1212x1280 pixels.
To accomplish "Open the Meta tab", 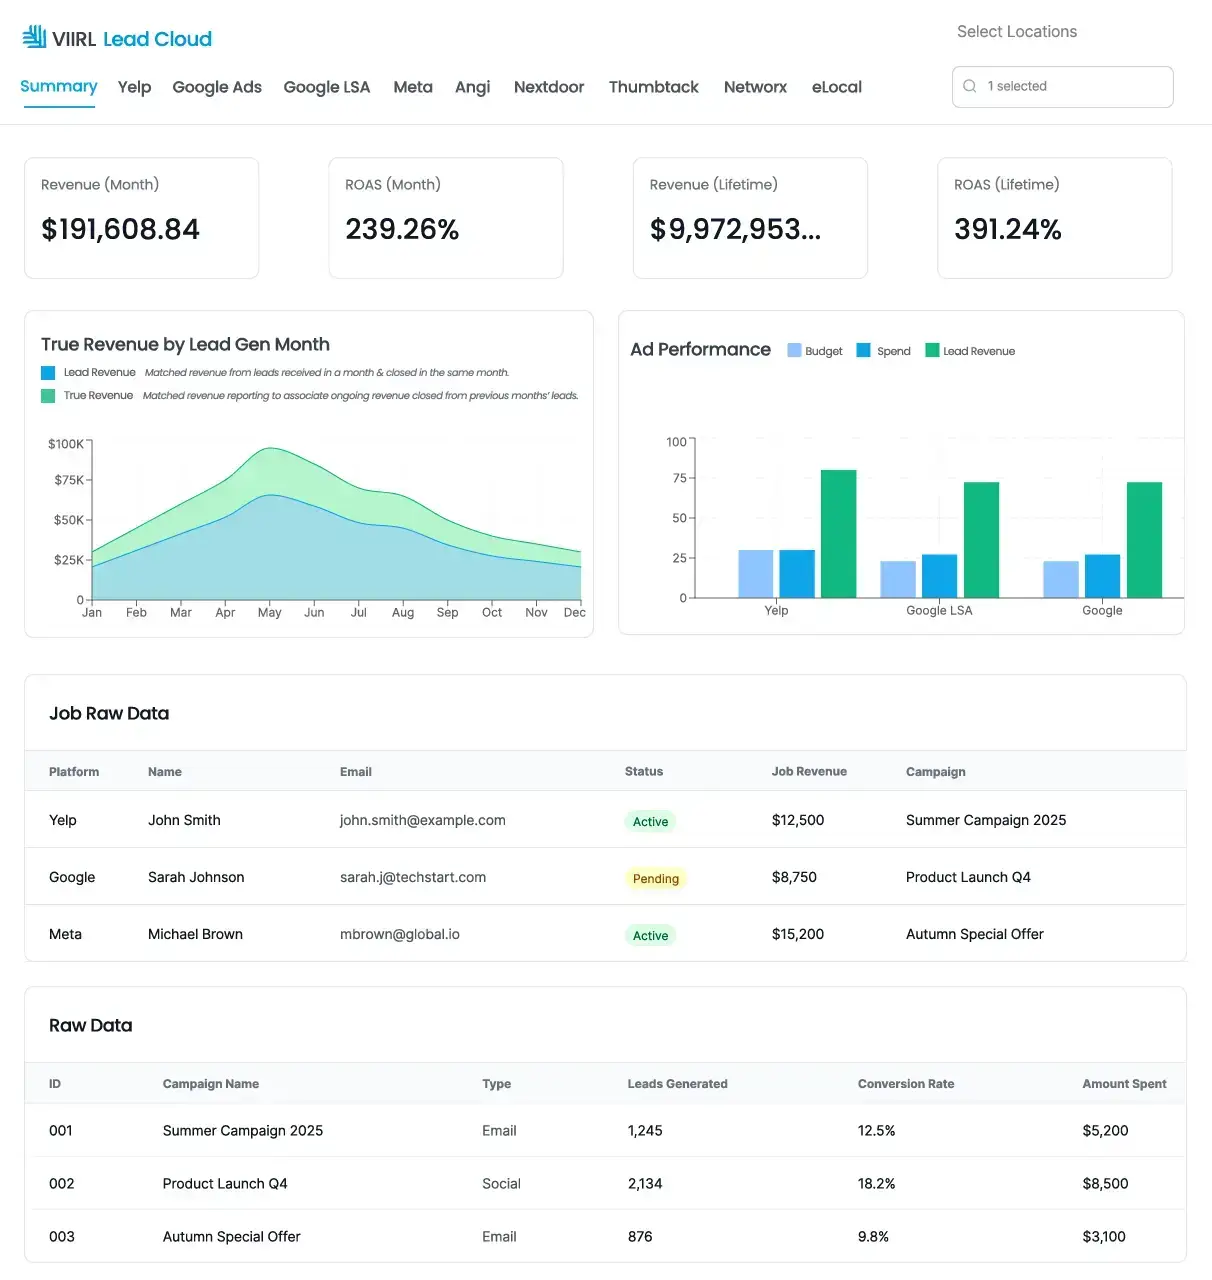I will [x=412, y=87].
